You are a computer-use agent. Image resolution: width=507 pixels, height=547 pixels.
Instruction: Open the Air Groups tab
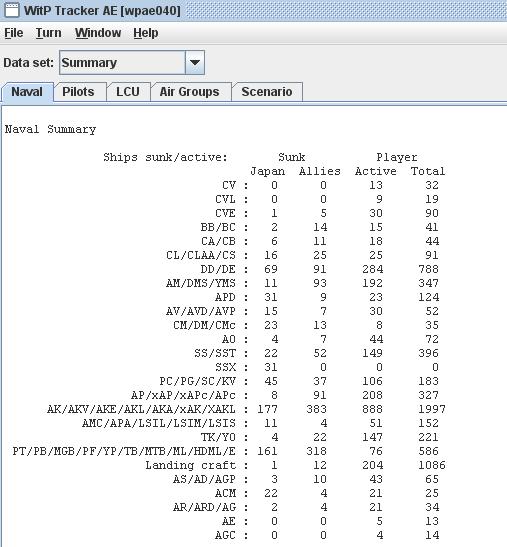coord(189,92)
